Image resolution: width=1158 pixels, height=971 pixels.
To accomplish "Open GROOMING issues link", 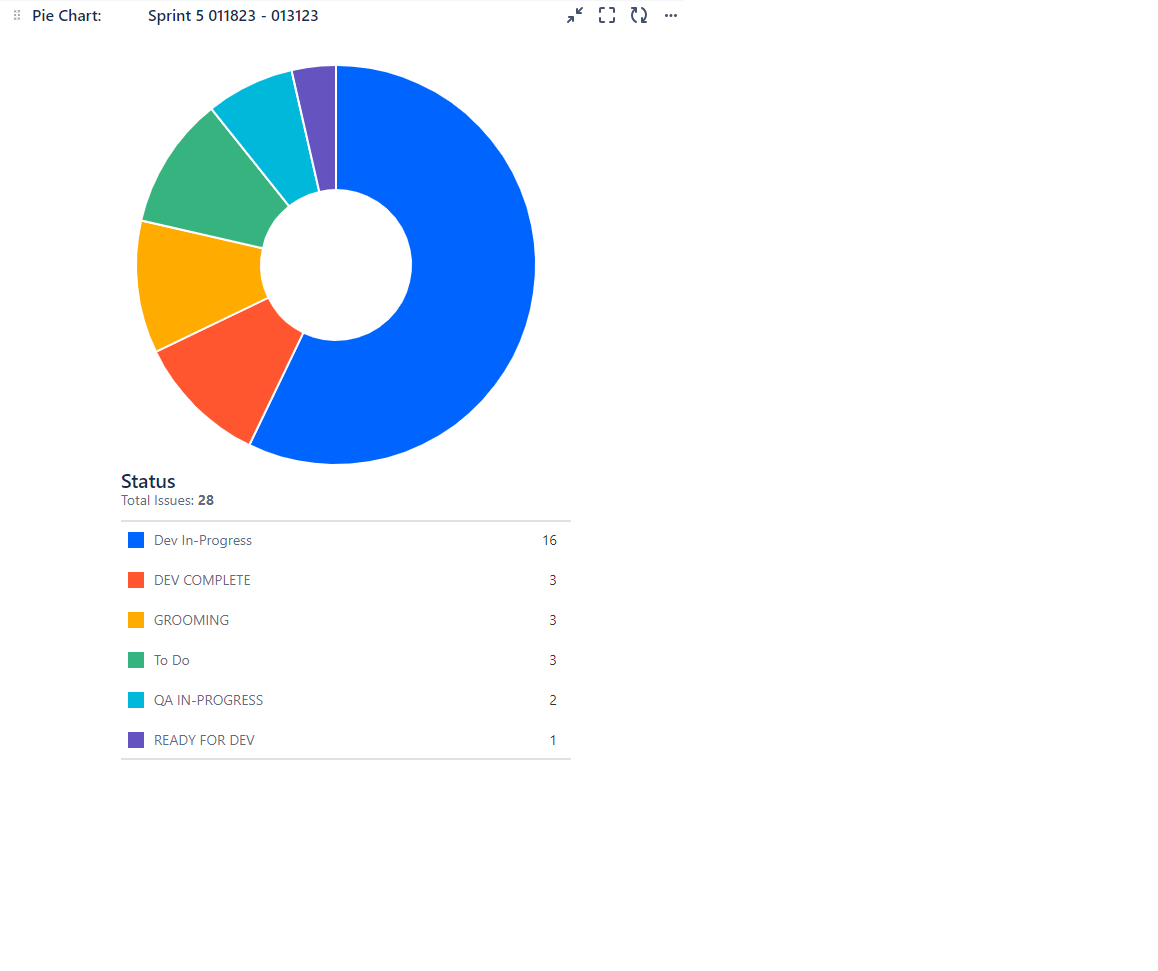I will (x=191, y=620).
